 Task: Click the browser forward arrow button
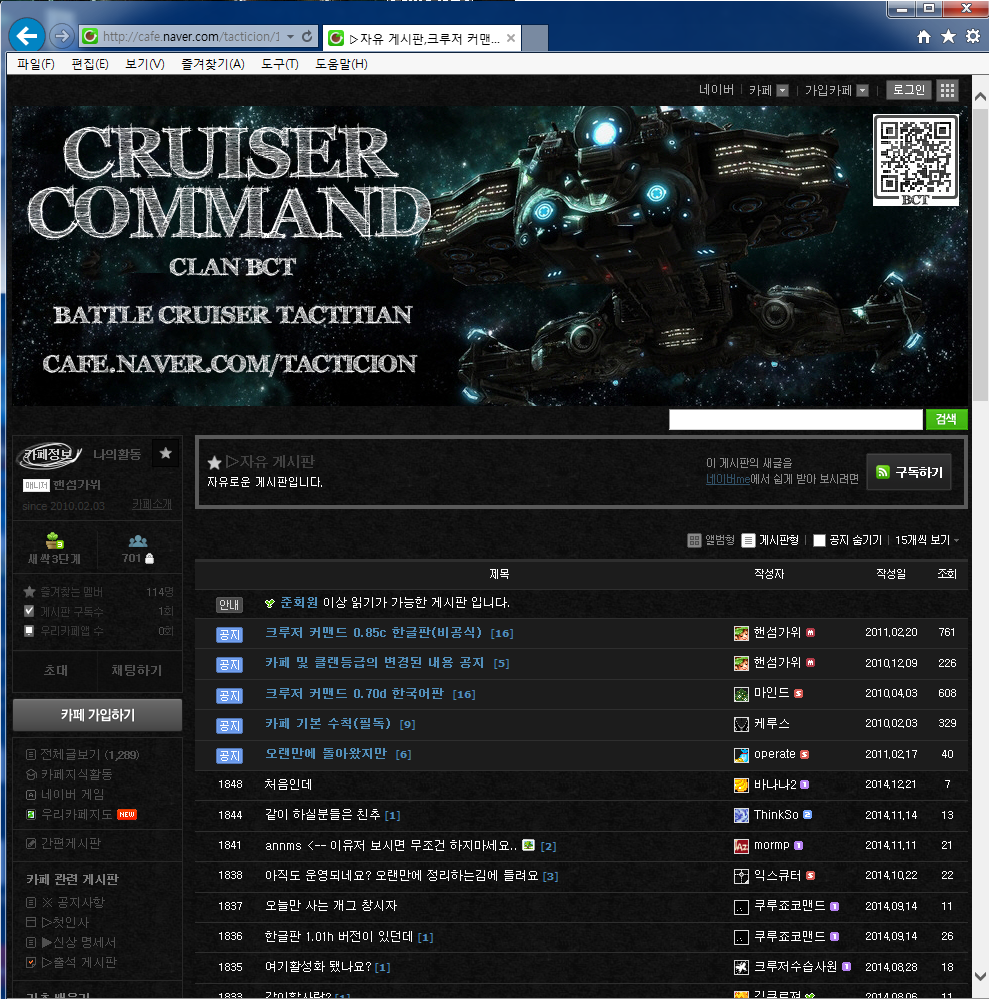[x=61, y=36]
